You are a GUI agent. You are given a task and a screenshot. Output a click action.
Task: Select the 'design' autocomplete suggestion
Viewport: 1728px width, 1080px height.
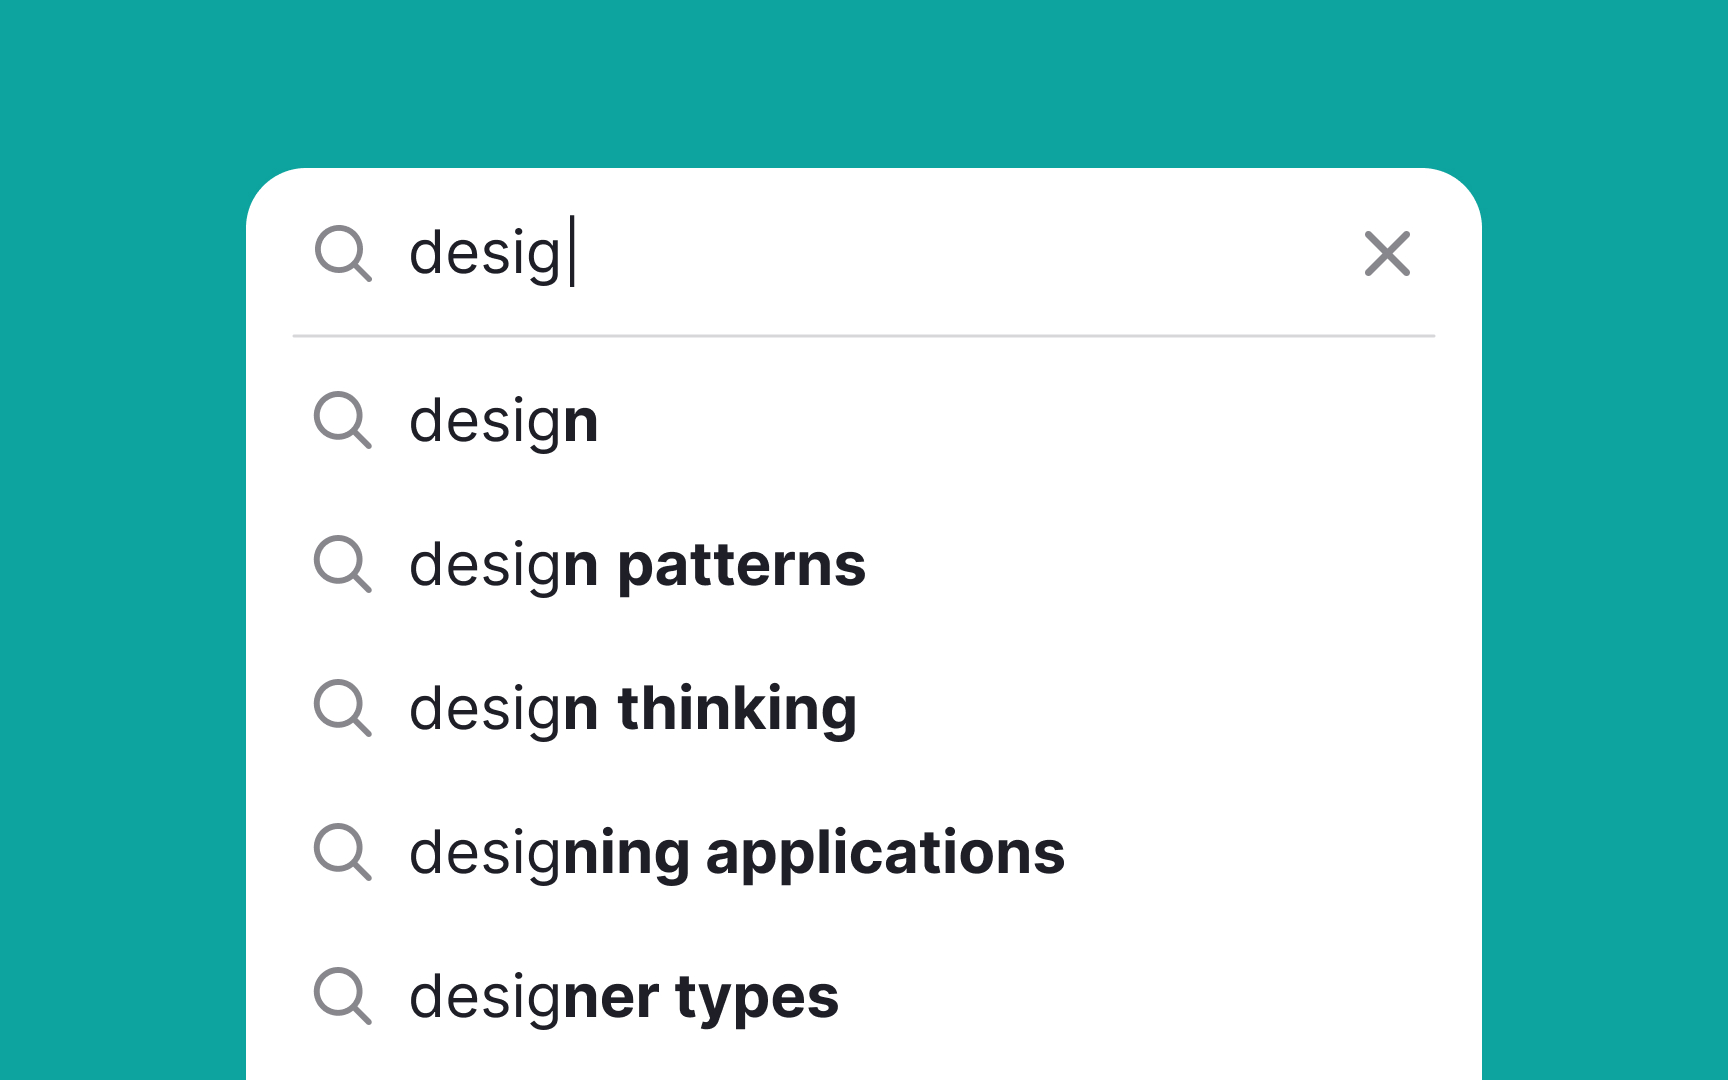coord(503,421)
